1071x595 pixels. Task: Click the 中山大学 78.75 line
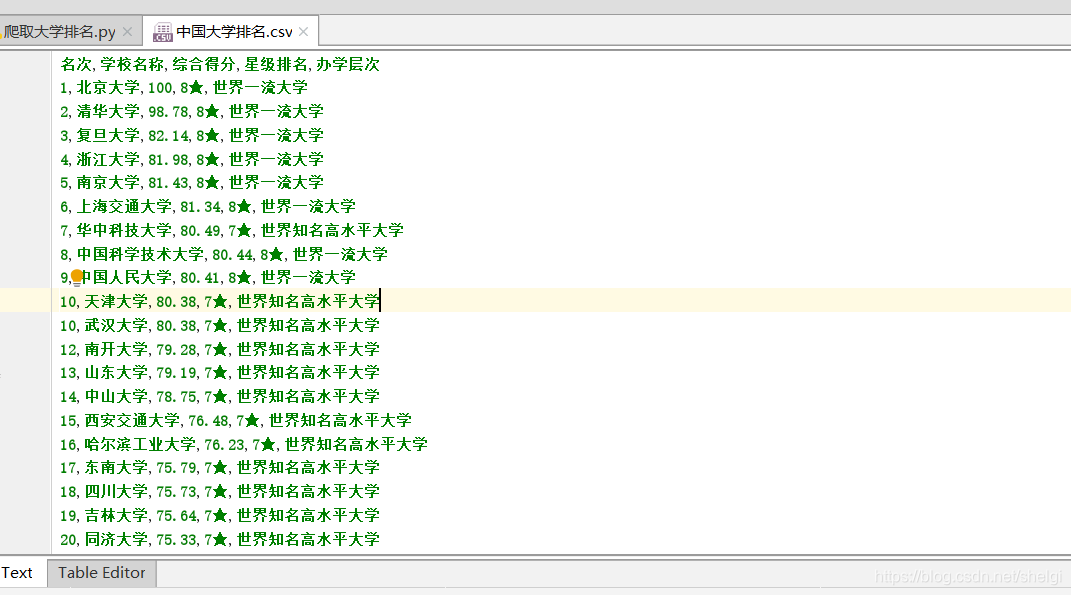[x=220, y=396]
